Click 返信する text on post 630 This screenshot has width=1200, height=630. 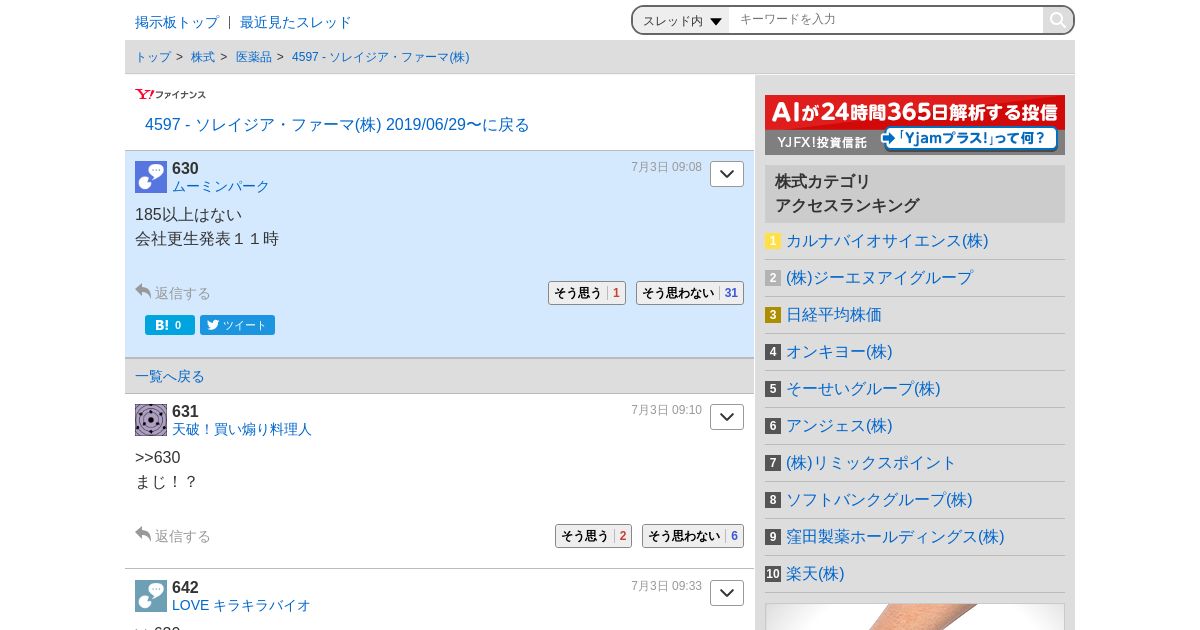pyautogui.click(x=182, y=293)
